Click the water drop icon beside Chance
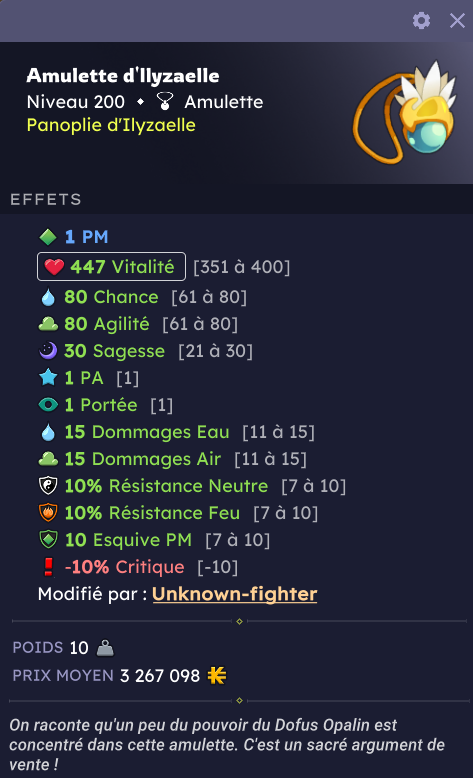 48,297
